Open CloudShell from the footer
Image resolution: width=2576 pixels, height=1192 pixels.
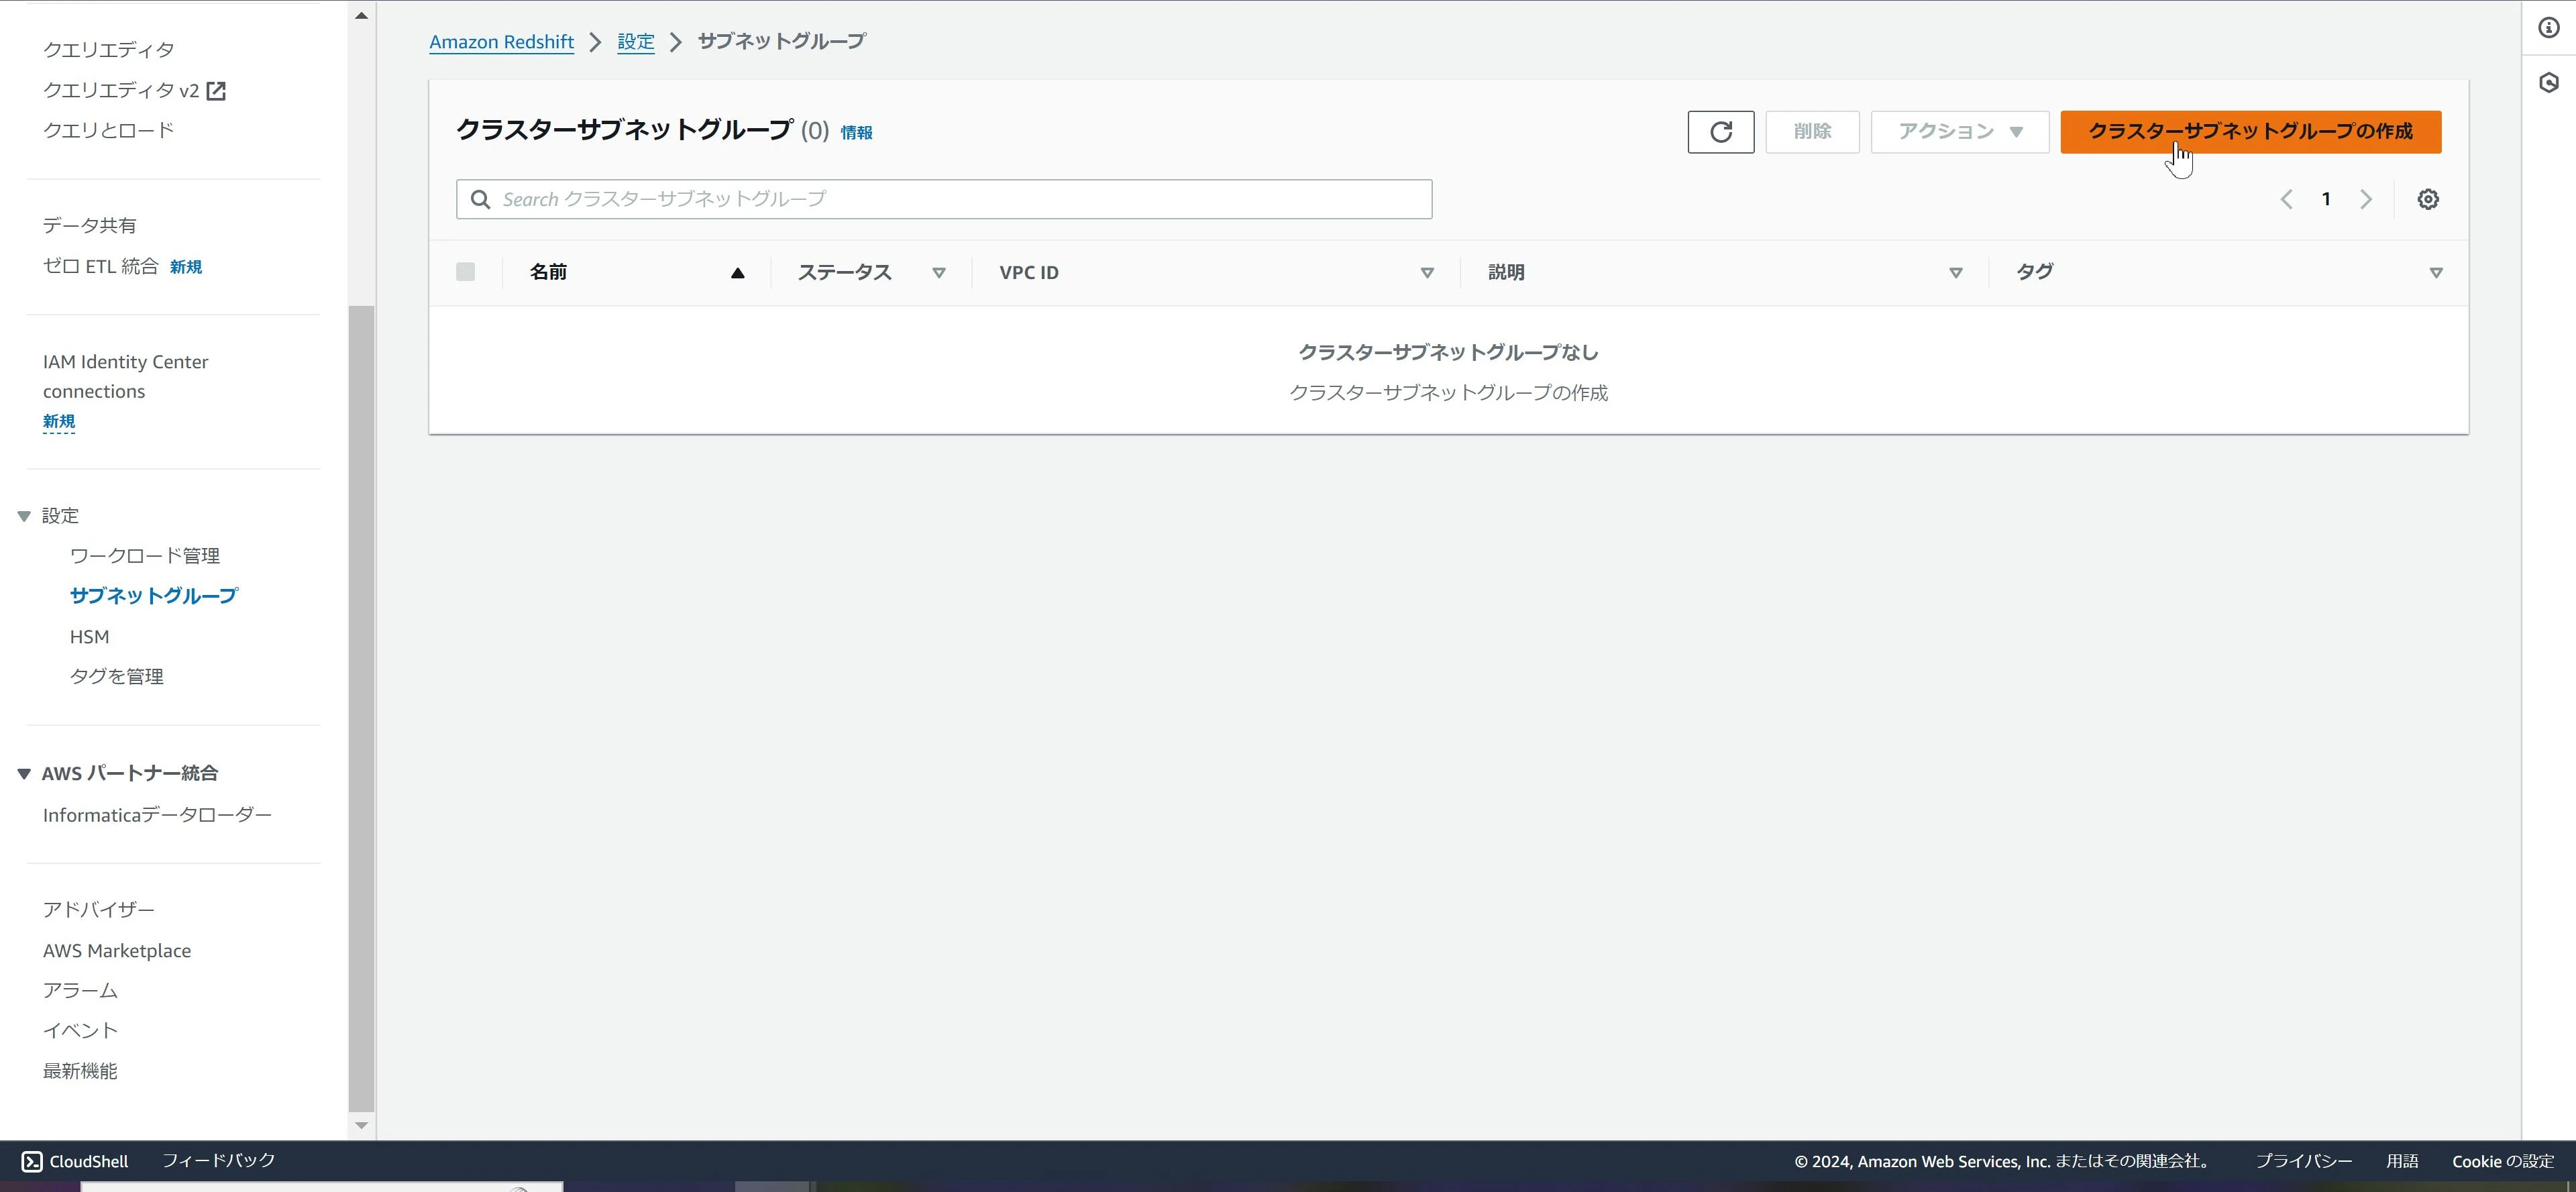click(75, 1161)
